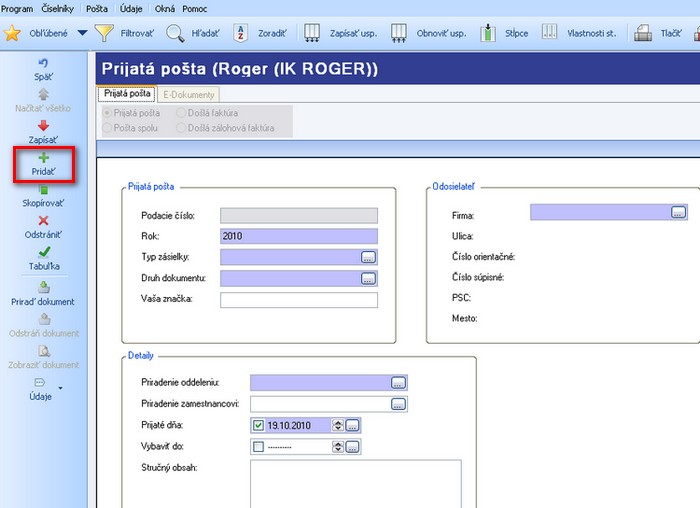The height and width of the screenshot is (508, 700).
Task: Open the Prijaté dňa calendar button
Action: 352,425
